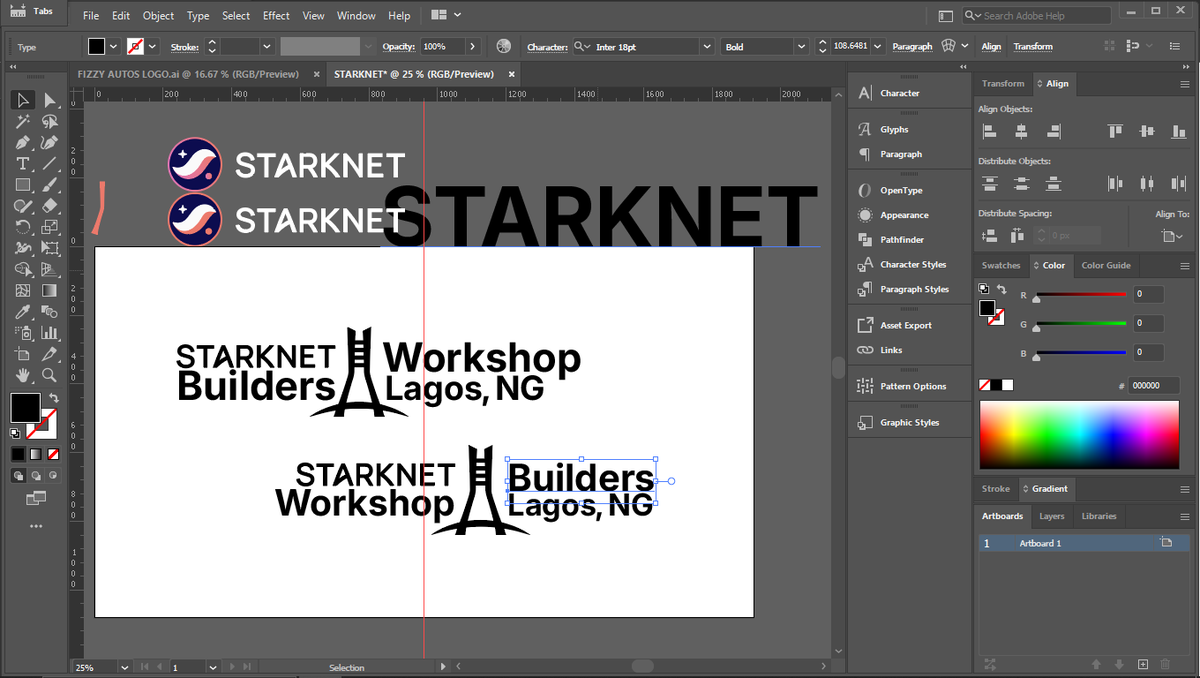Open the workspace layout switcher dropdown
The image size is (1200, 678).
tap(446, 15)
